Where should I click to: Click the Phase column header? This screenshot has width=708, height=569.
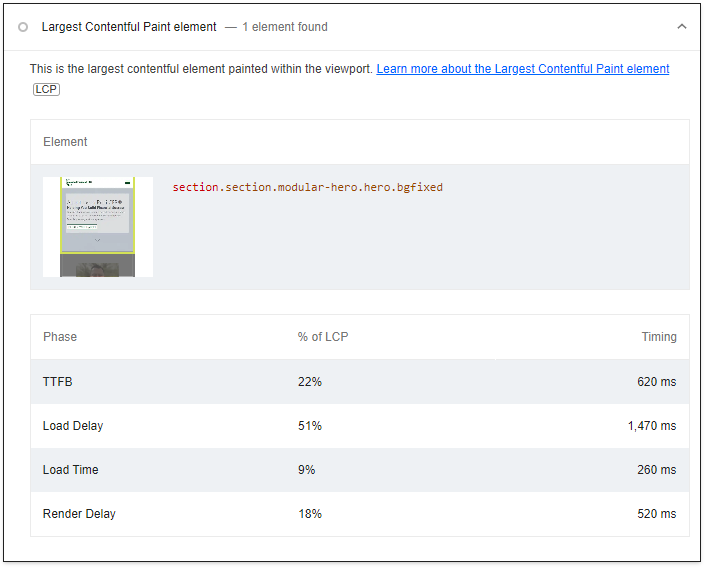click(61, 338)
